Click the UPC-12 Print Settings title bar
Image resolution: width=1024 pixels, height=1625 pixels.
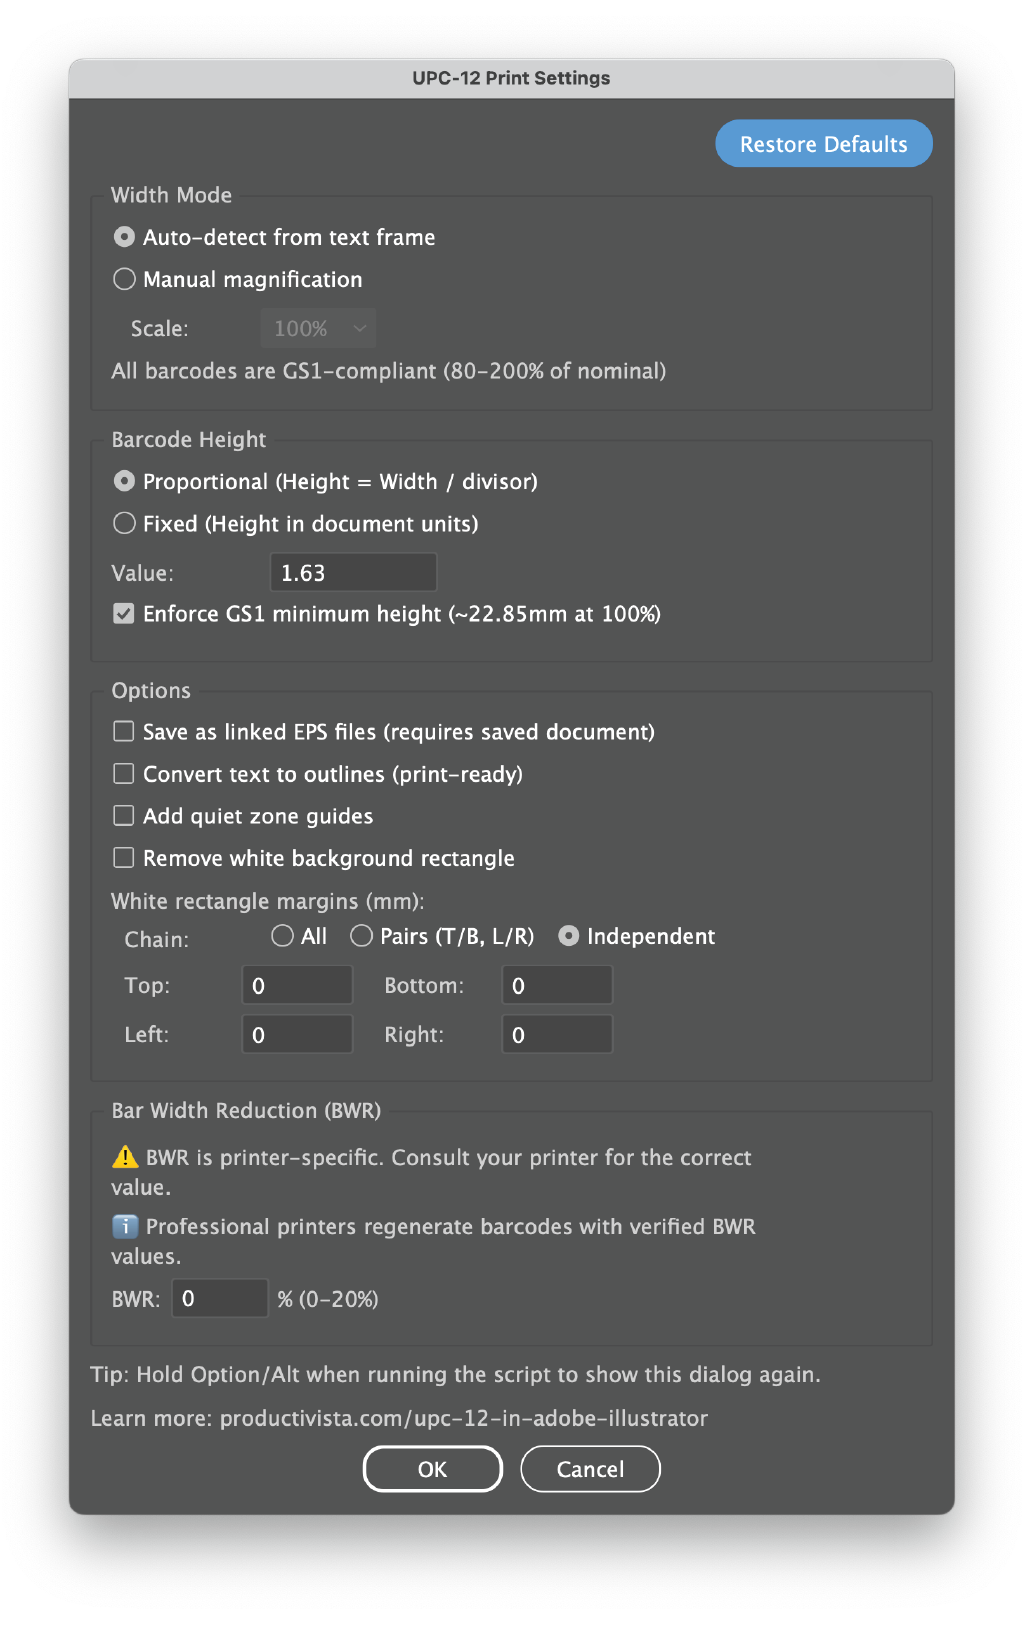click(511, 78)
